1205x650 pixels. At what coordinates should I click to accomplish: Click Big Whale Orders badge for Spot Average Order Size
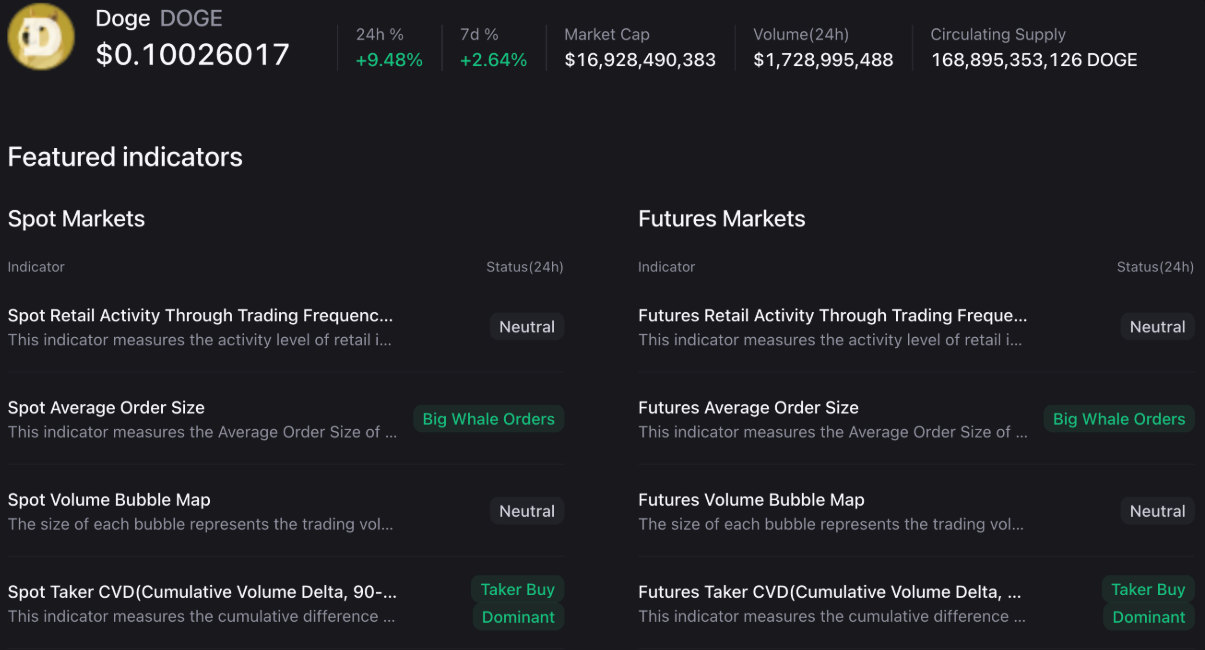click(488, 419)
